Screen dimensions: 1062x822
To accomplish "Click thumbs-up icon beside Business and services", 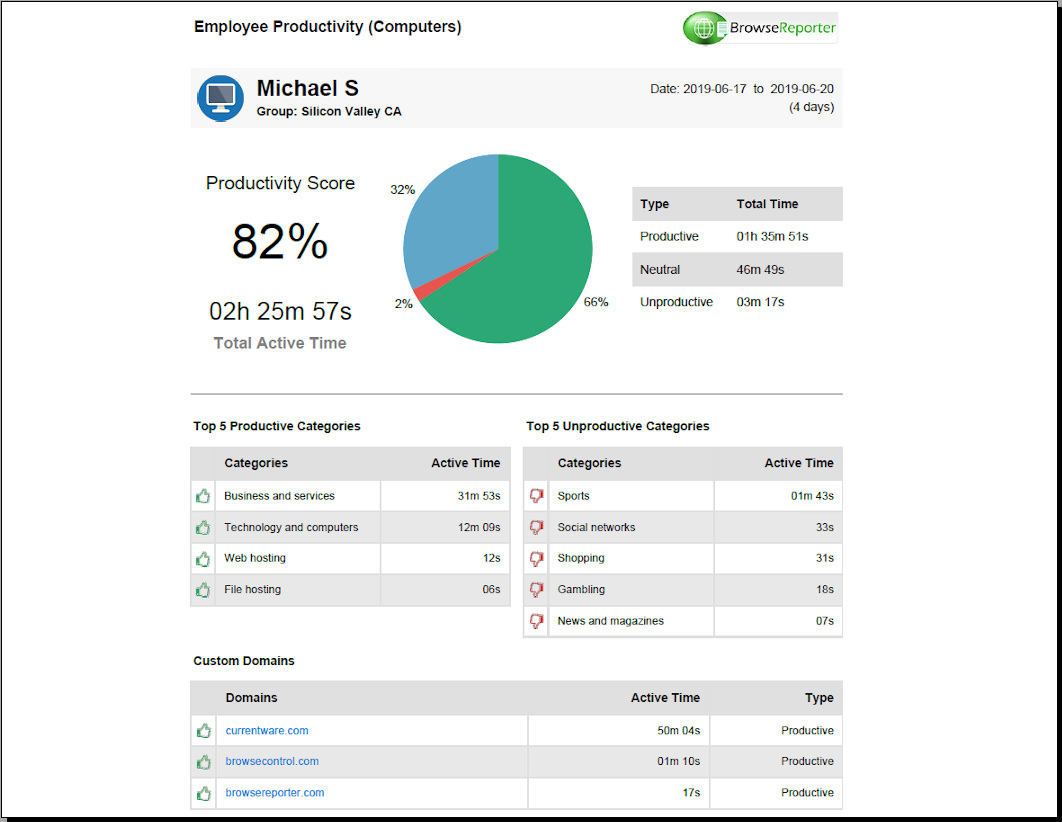I will (x=203, y=496).
